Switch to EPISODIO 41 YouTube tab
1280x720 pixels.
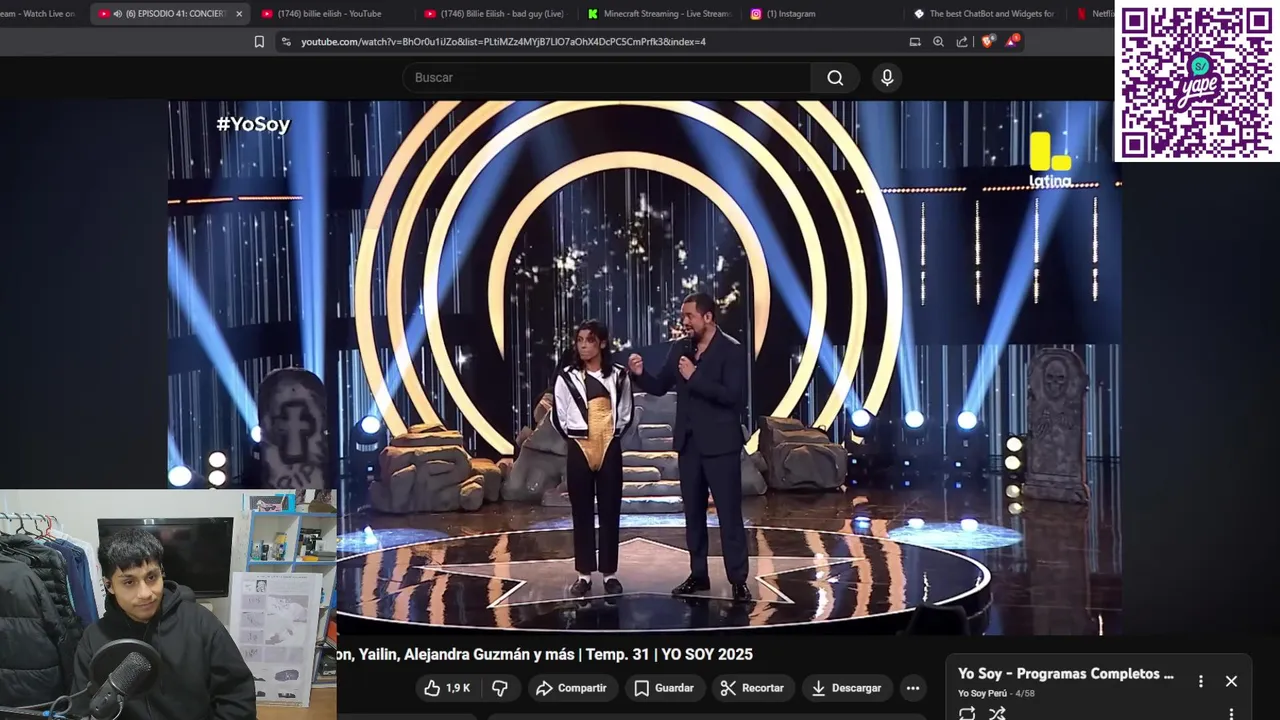pos(168,14)
